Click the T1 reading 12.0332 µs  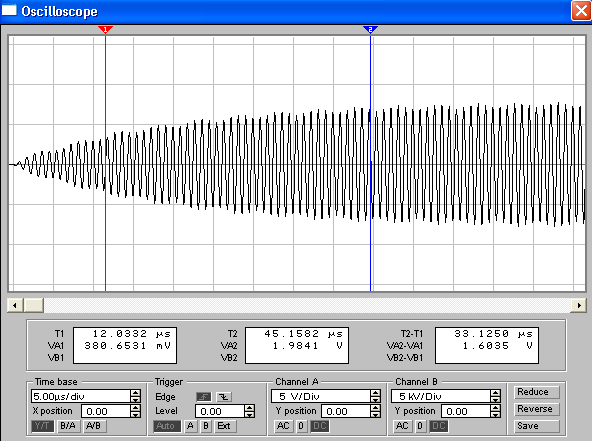pos(132,334)
